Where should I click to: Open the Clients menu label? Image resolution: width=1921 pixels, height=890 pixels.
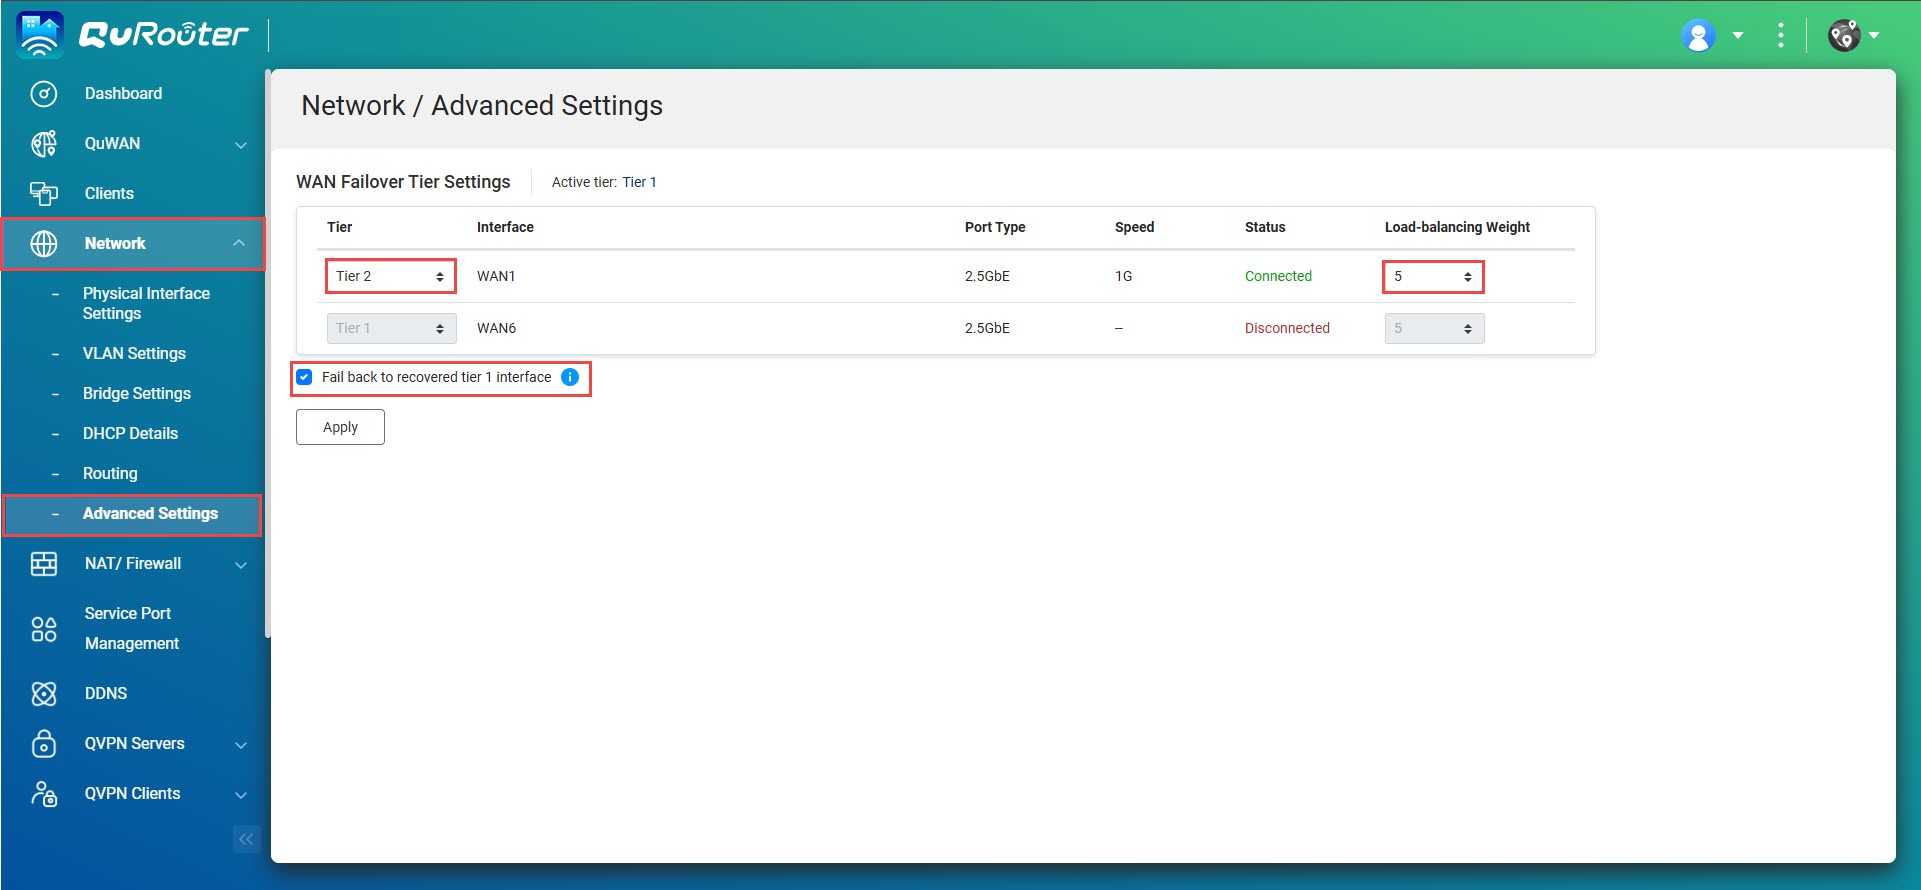click(x=109, y=193)
